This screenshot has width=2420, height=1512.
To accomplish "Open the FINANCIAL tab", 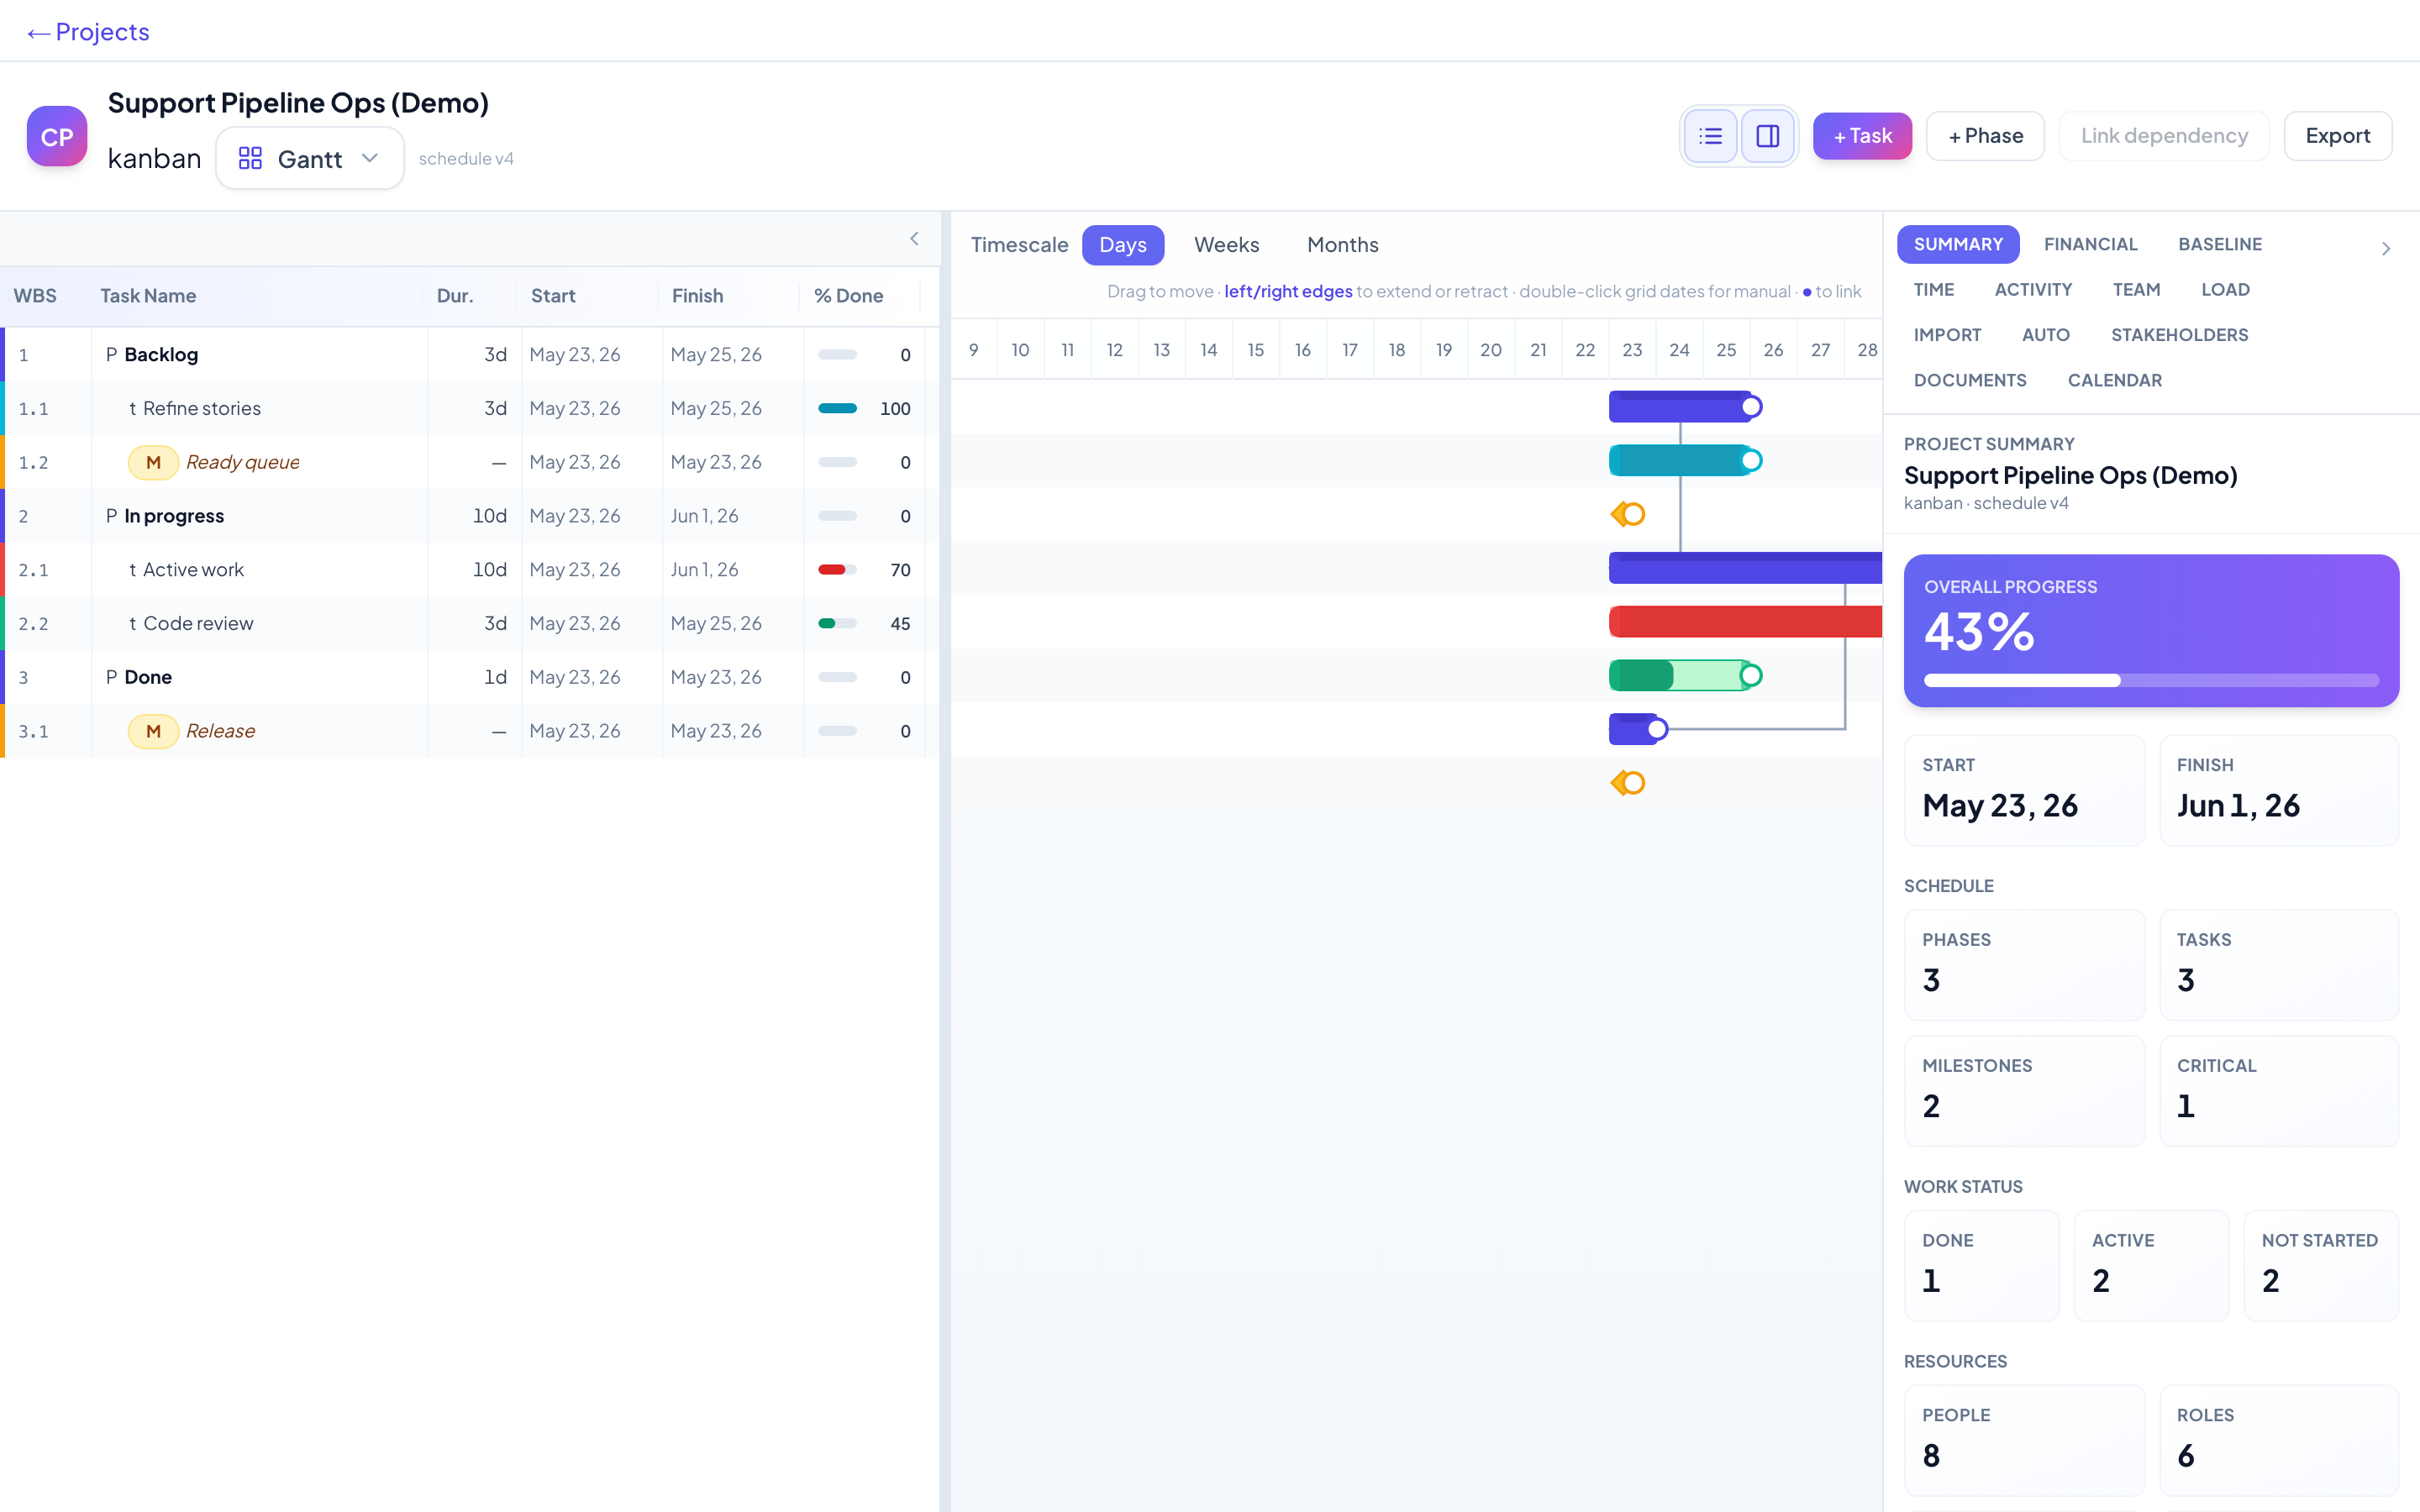I will pos(2090,244).
